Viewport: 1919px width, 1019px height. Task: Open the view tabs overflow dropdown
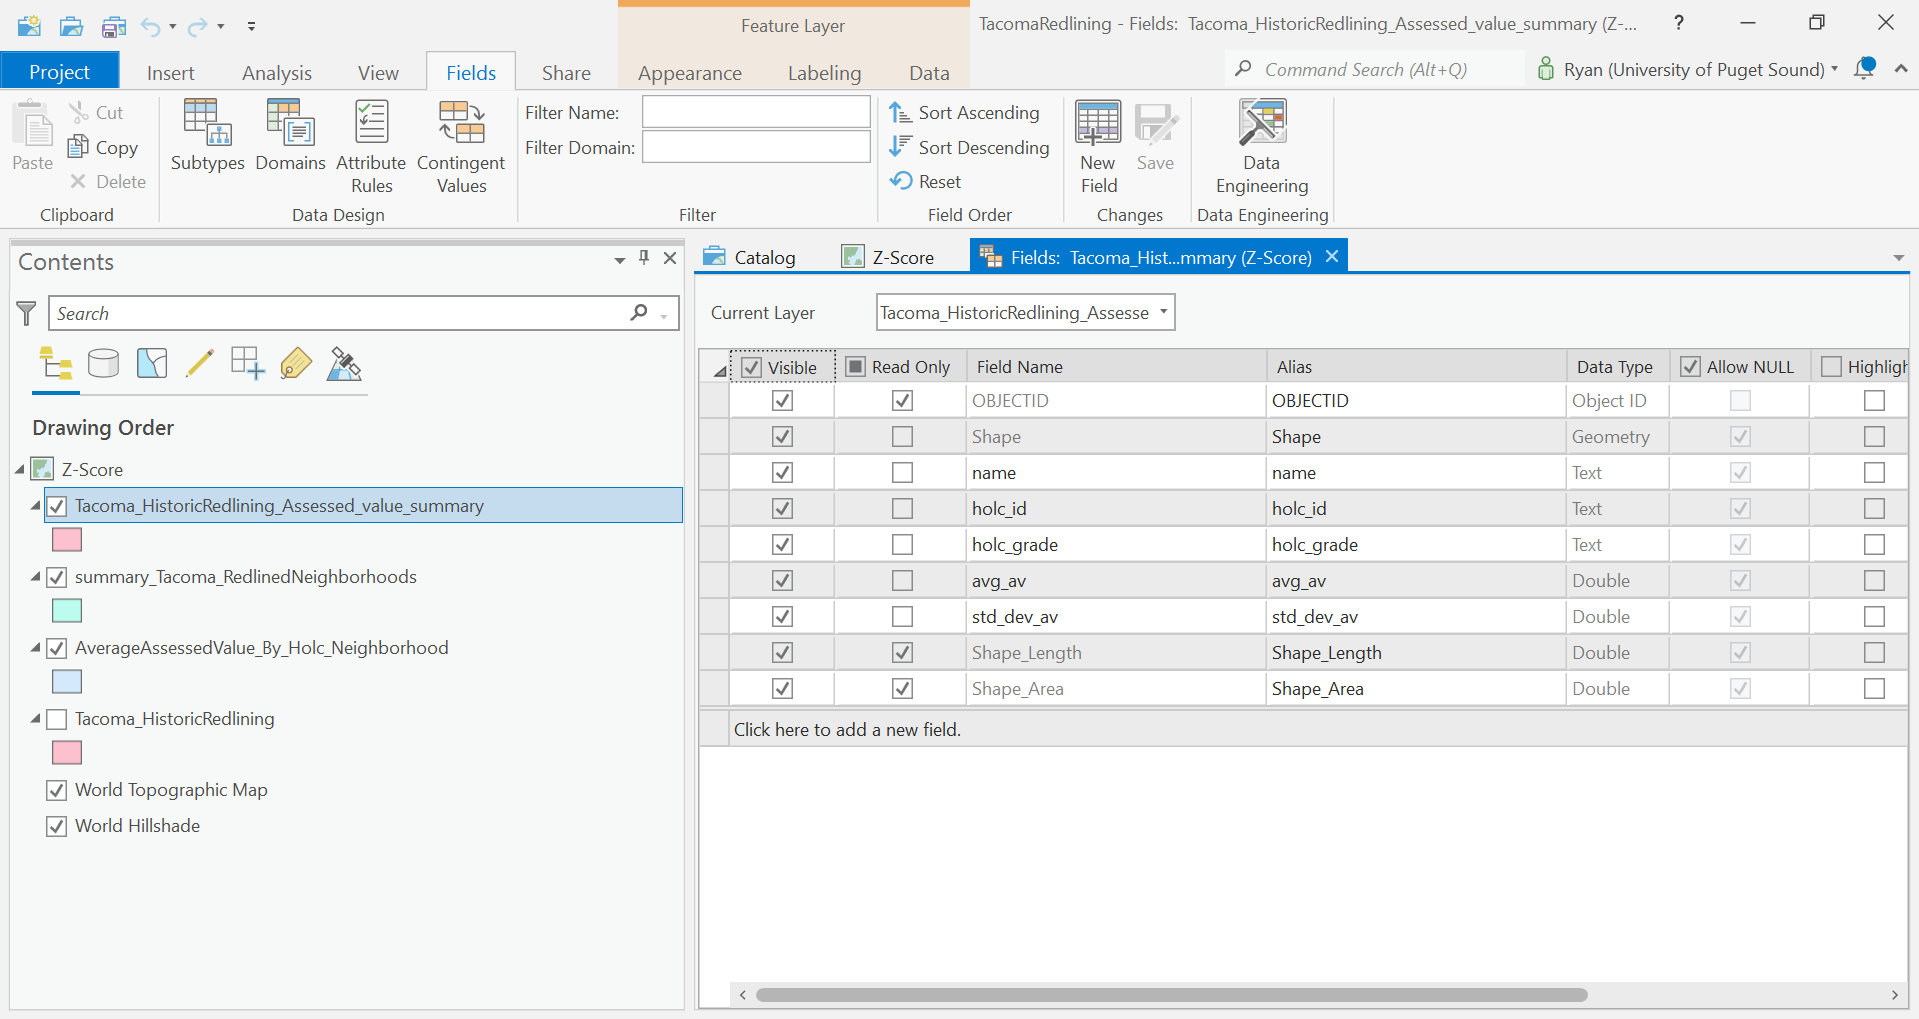click(x=1898, y=258)
